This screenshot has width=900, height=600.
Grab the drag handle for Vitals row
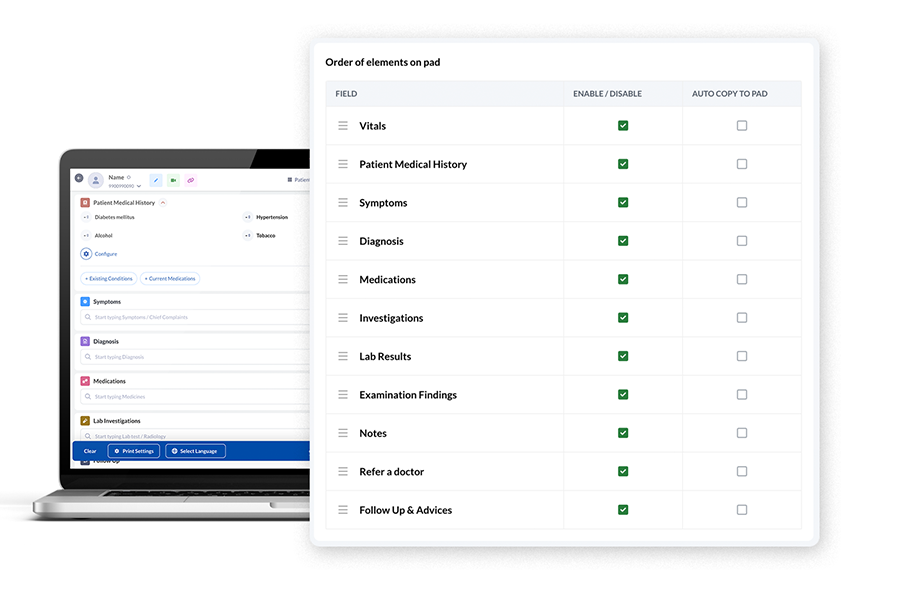pyautogui.click(x=343, y=126)
